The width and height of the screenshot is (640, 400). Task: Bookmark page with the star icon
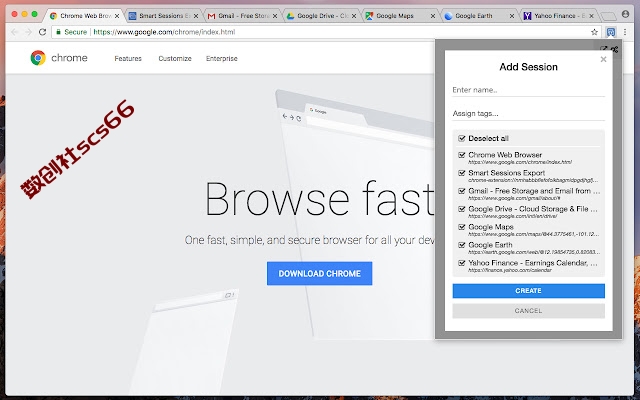click(x=594, y=32)
